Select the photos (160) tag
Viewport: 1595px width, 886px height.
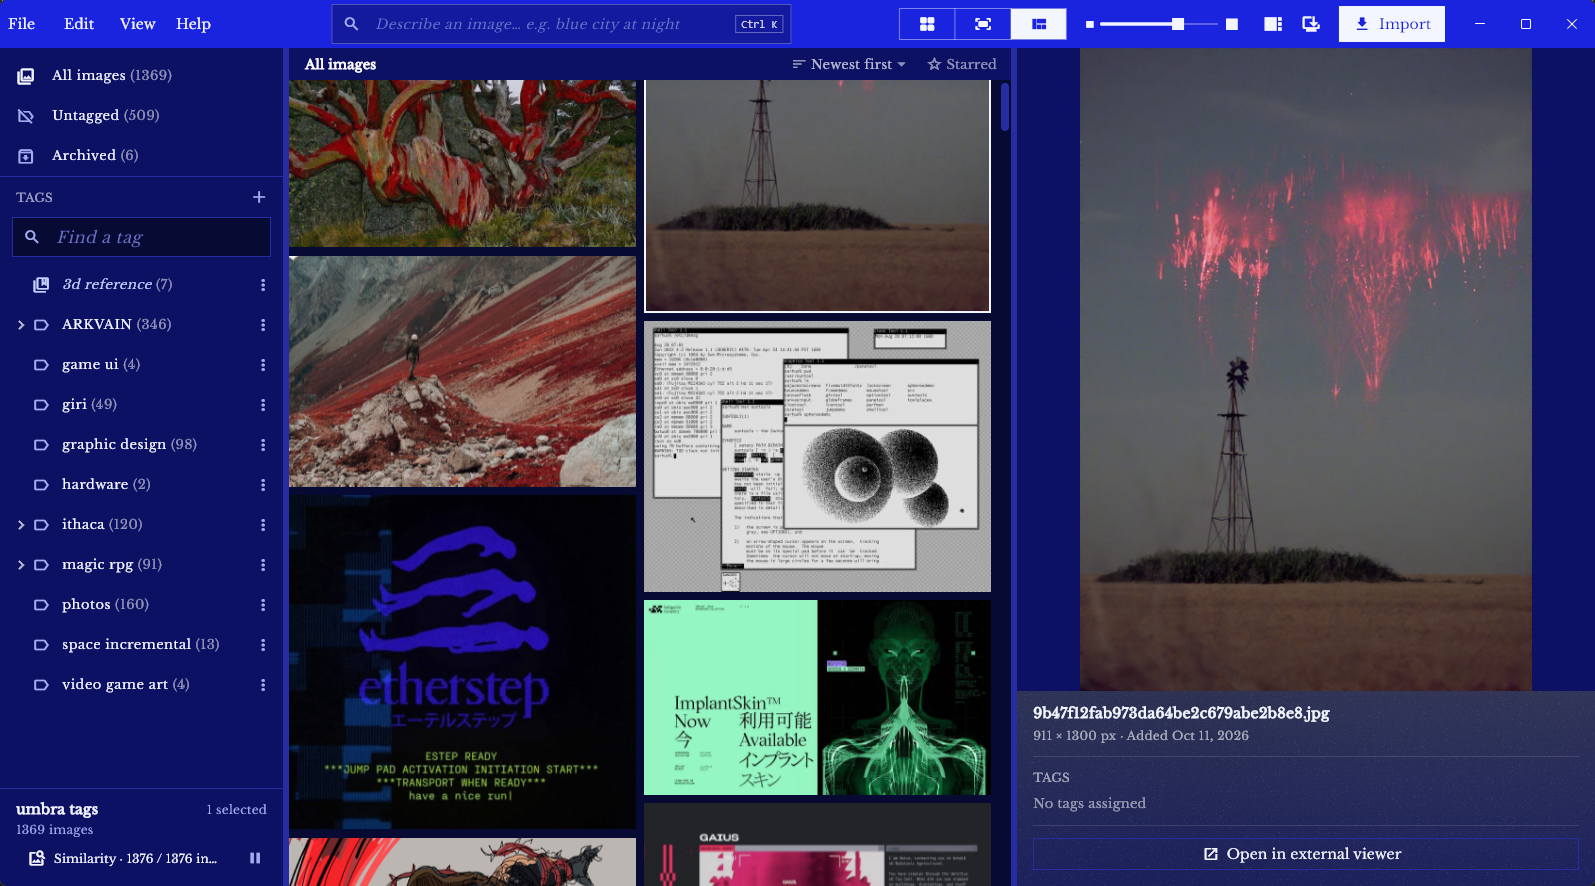pyautogui.click(x=142, y=605)
